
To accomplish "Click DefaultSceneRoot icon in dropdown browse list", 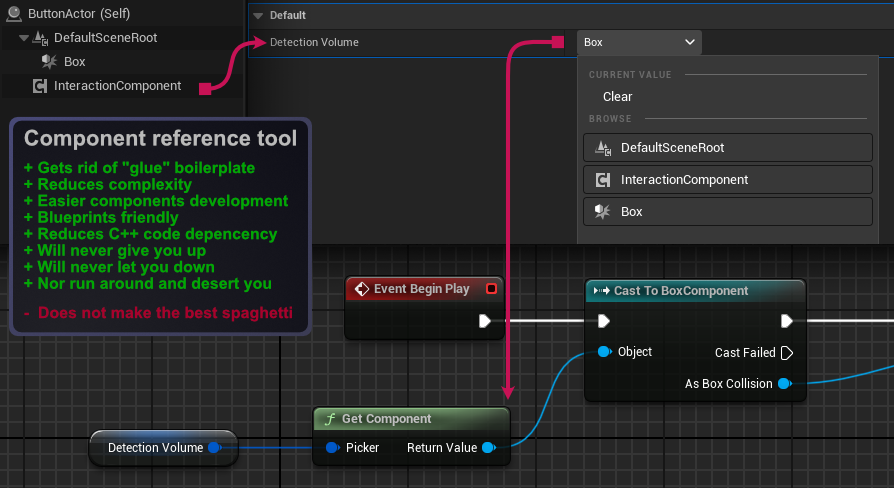I will click(603, 148).
